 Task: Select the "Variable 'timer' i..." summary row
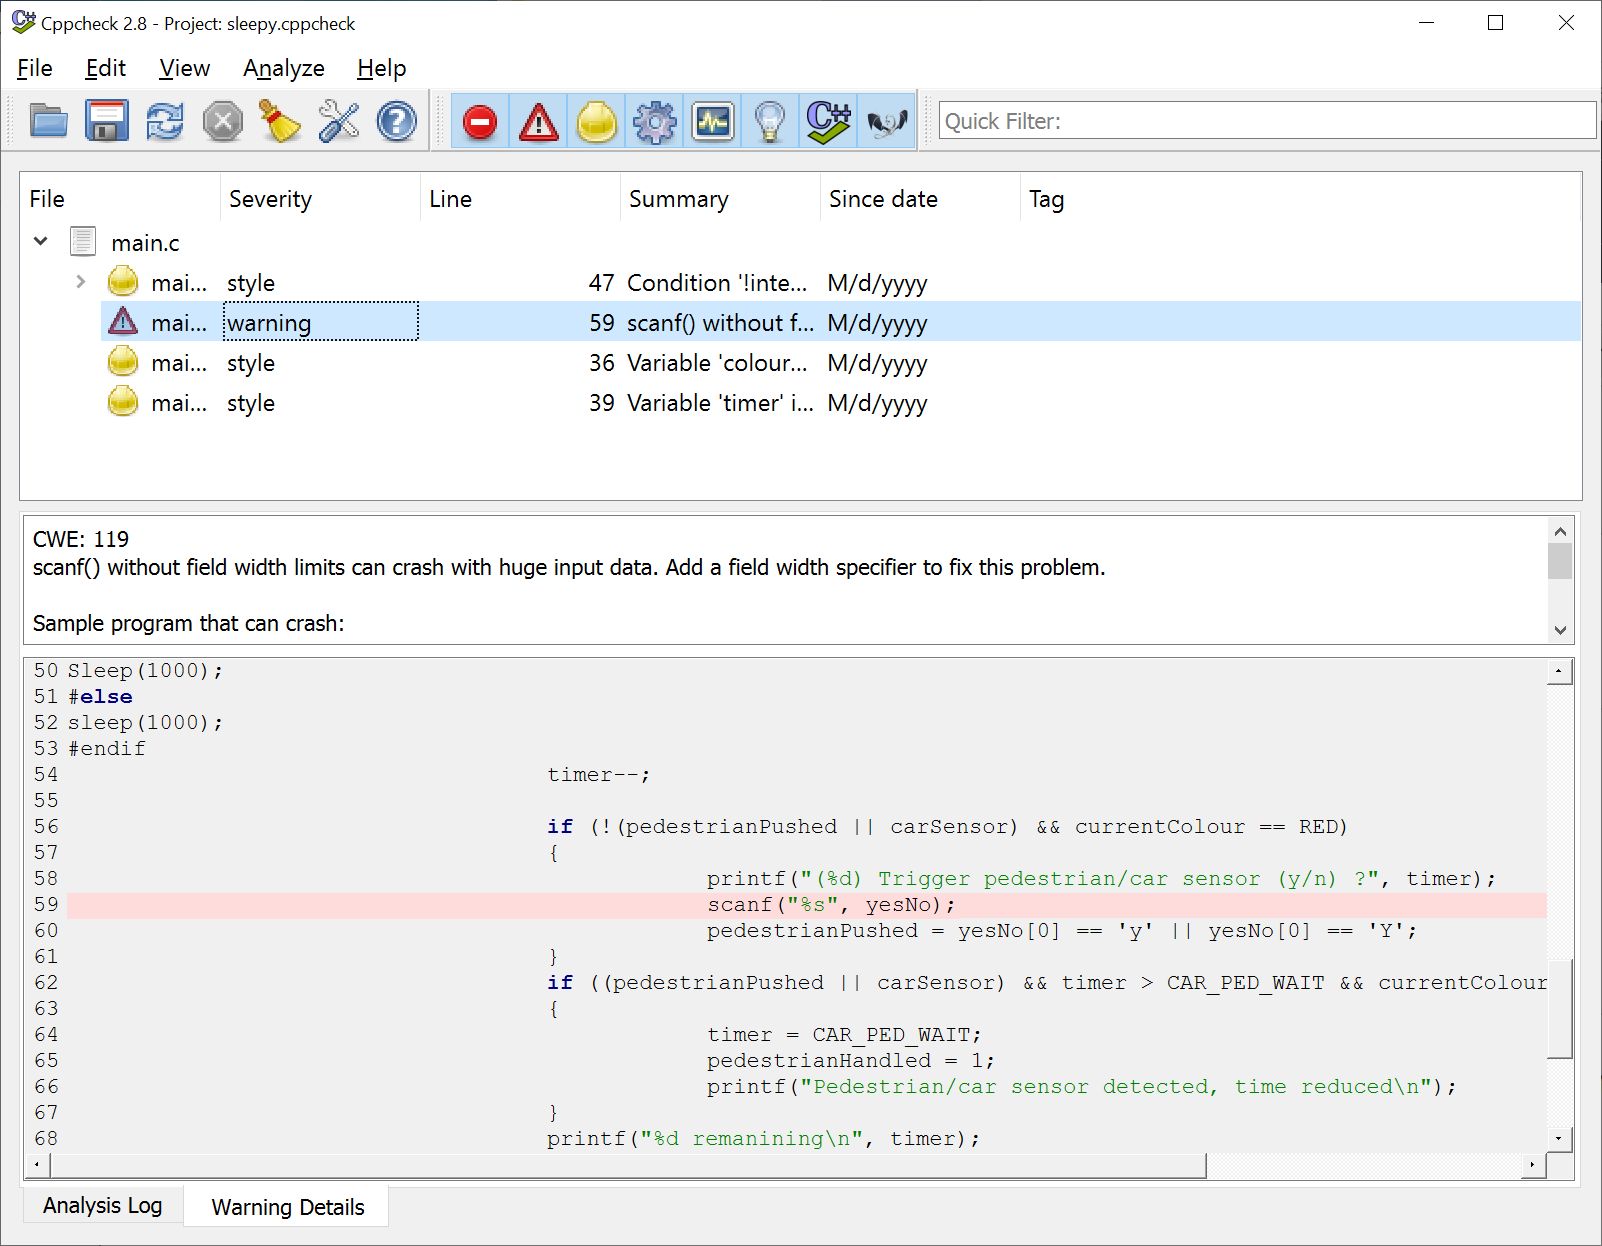[x=720, y=403]
